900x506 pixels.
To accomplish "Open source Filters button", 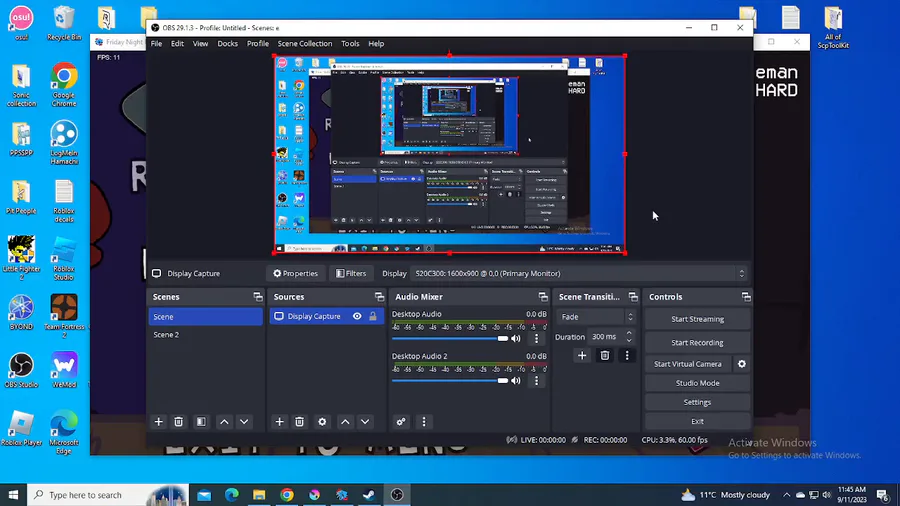I will point(351,274).
